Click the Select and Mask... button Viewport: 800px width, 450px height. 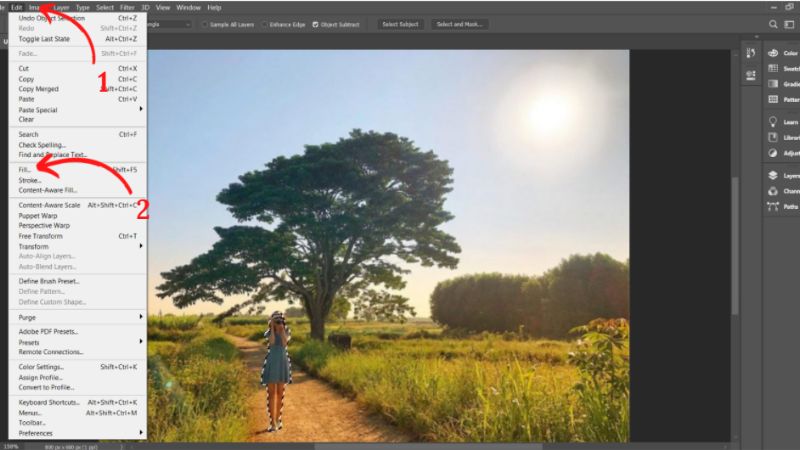click(x=459, y=24)
